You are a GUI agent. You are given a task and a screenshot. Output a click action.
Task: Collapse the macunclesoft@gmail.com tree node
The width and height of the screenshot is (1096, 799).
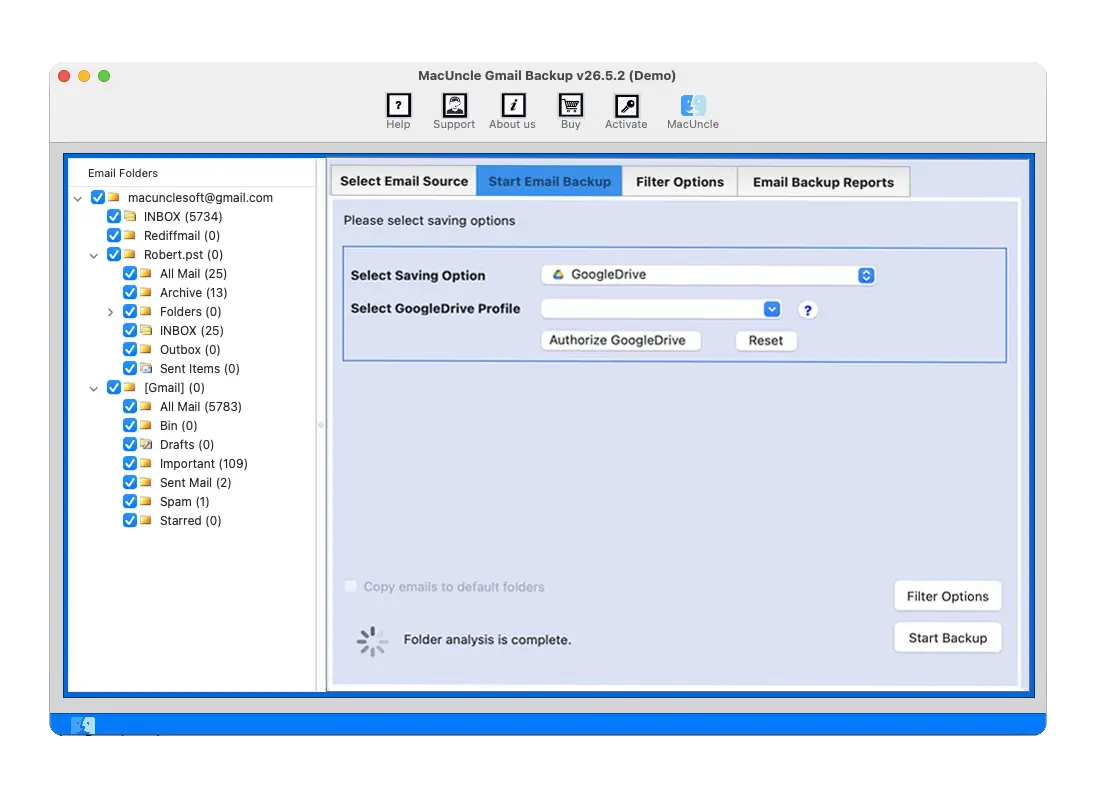pos(78,199)
